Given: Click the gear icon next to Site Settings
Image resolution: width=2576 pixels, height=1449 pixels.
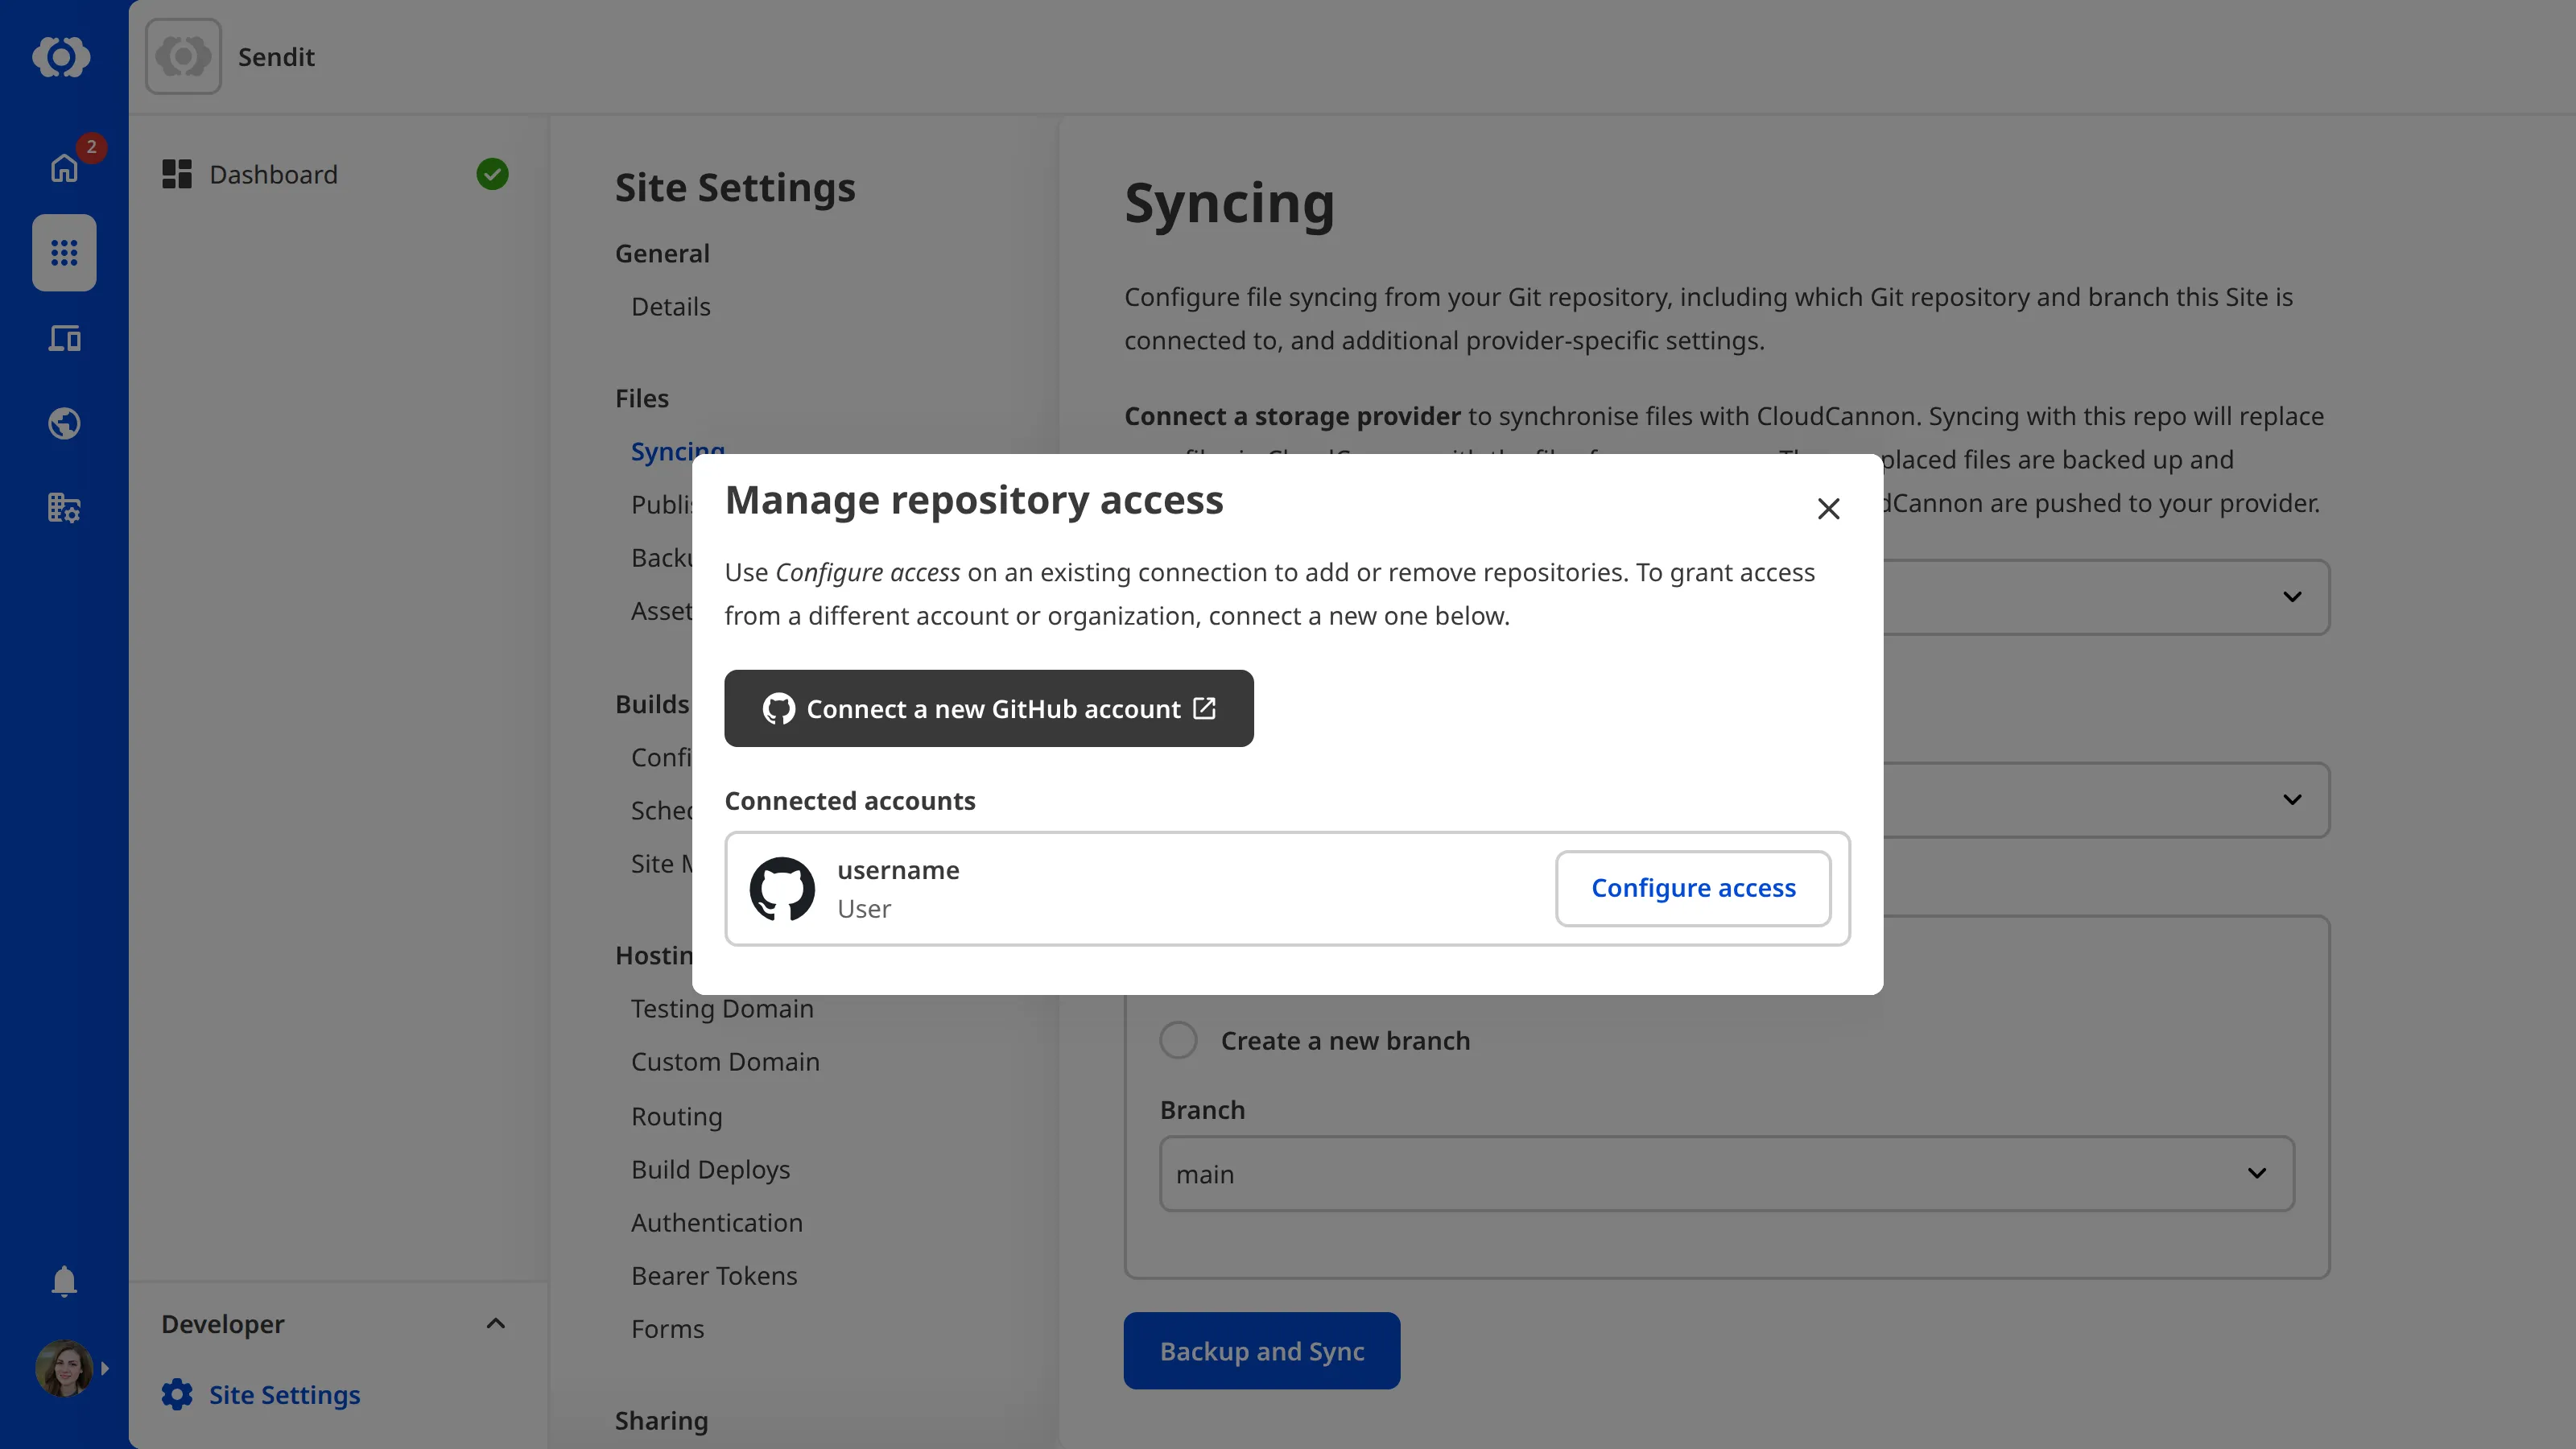Looking at the screenshot, I should tap(177, 1394).
